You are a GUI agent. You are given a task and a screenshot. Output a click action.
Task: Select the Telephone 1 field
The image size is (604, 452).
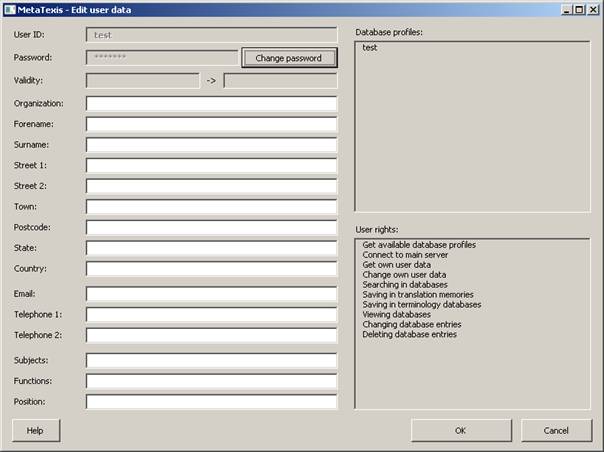[x=211, y=314]
